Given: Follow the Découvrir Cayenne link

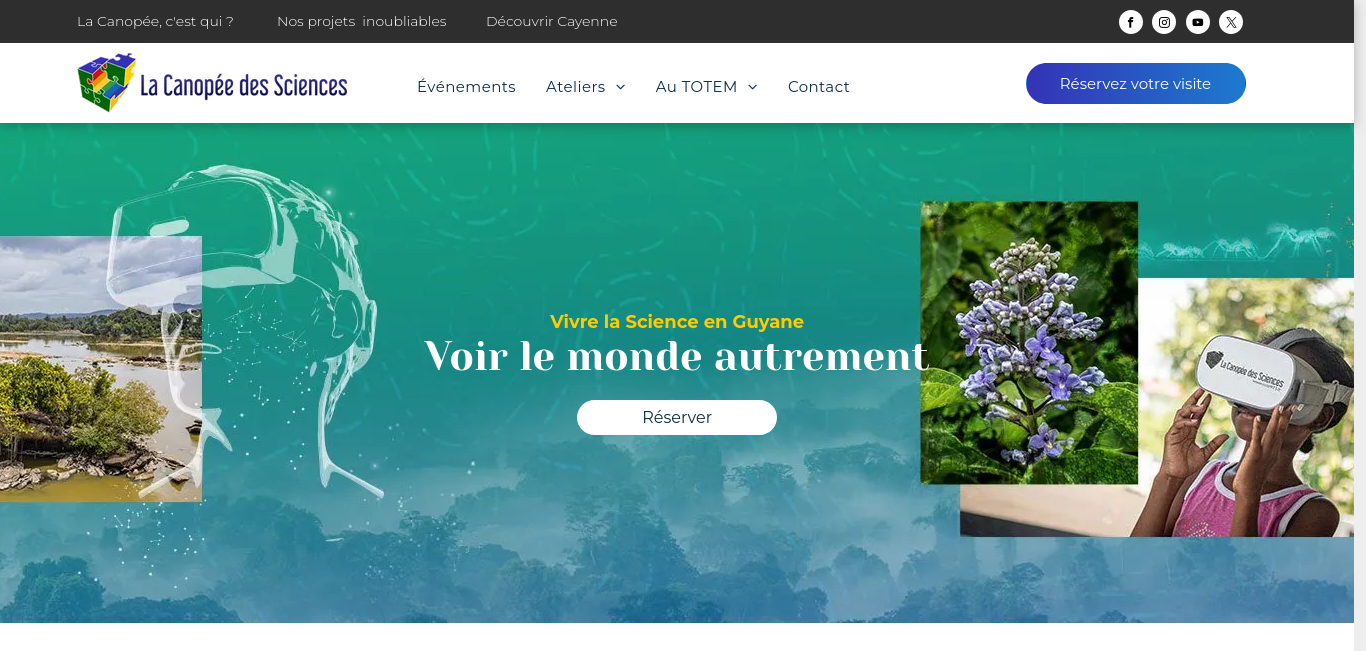Looking at the screenshot, I should click(552, 21).
